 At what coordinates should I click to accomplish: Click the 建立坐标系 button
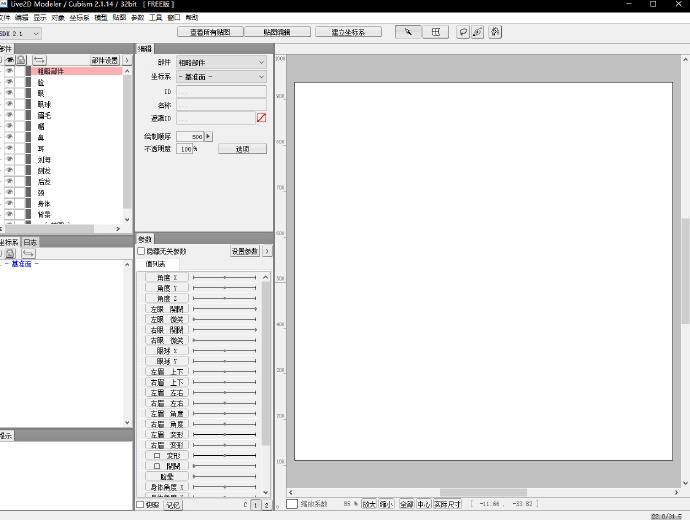coord(349,32)
